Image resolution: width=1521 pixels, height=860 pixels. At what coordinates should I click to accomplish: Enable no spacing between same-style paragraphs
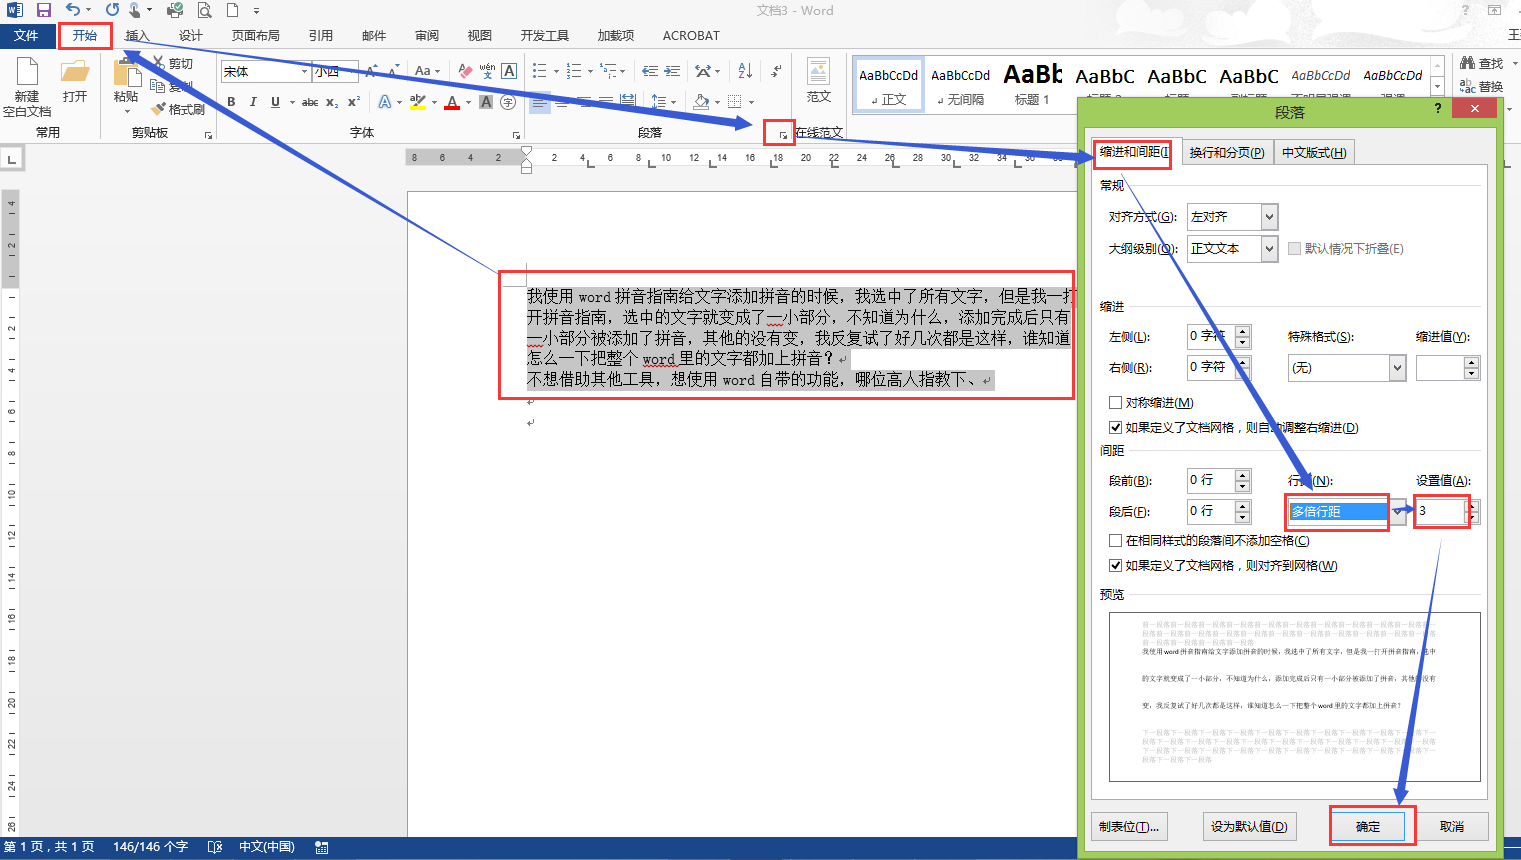(x=1115, y=541)
